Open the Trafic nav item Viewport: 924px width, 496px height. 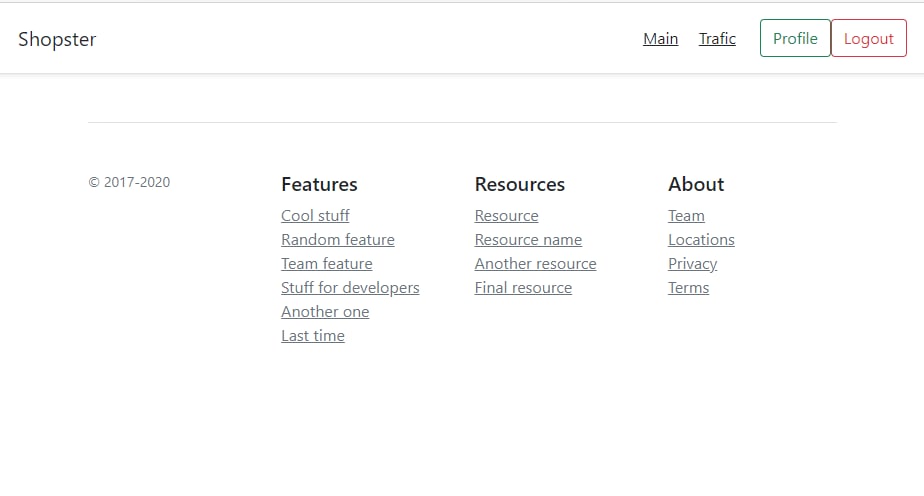pos(717,38)
